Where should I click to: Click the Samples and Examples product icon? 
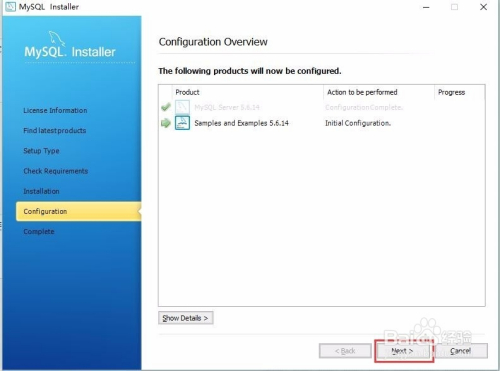tap(182, 123)
